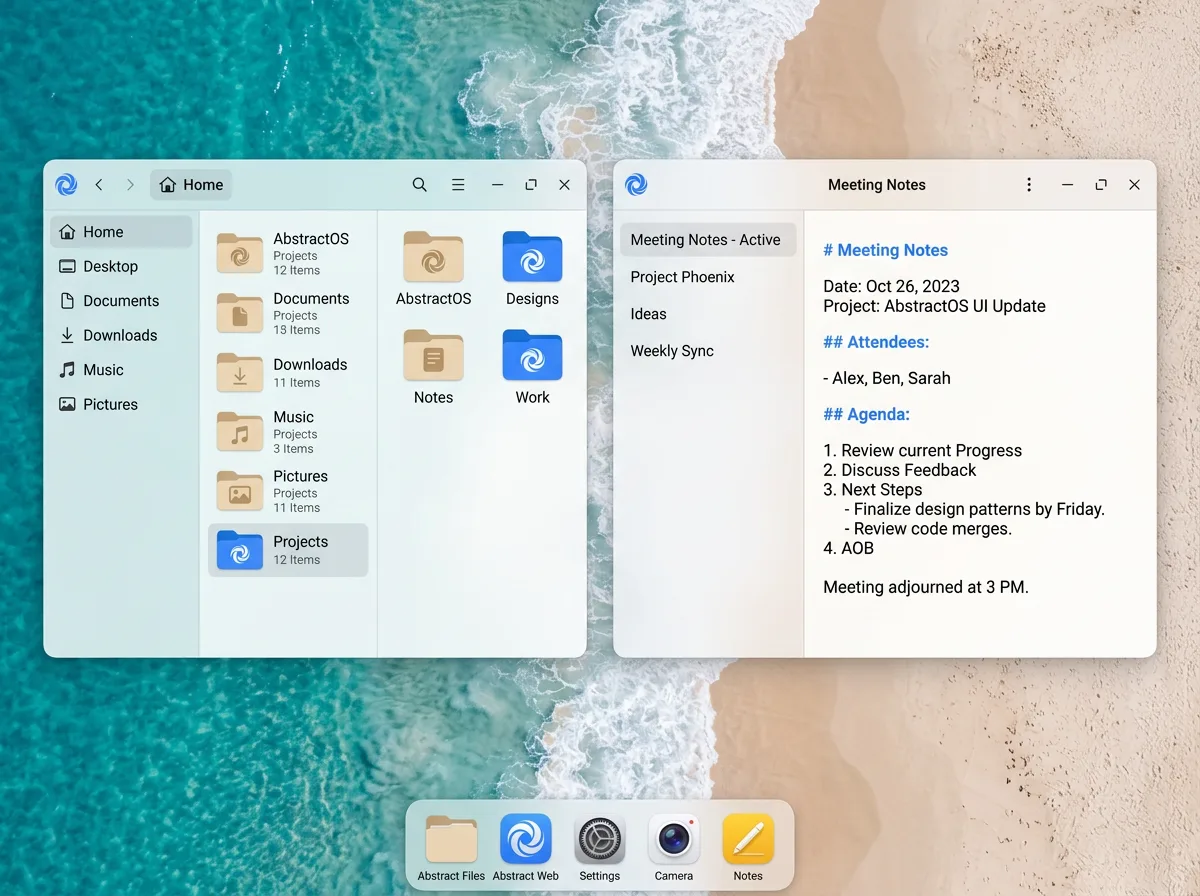Viewport: 1200px width, 896px height.
Task: Select the Project Phoenix note
Action: [x=708, y=277]
